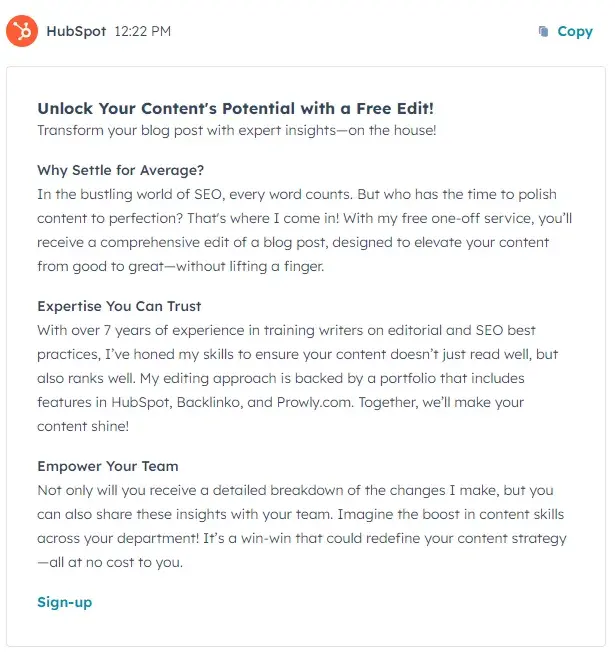This screenshot has height=665, width=615.
Task: Click the HubSpot sprocket logo avatar
Action: coord(21,31)
